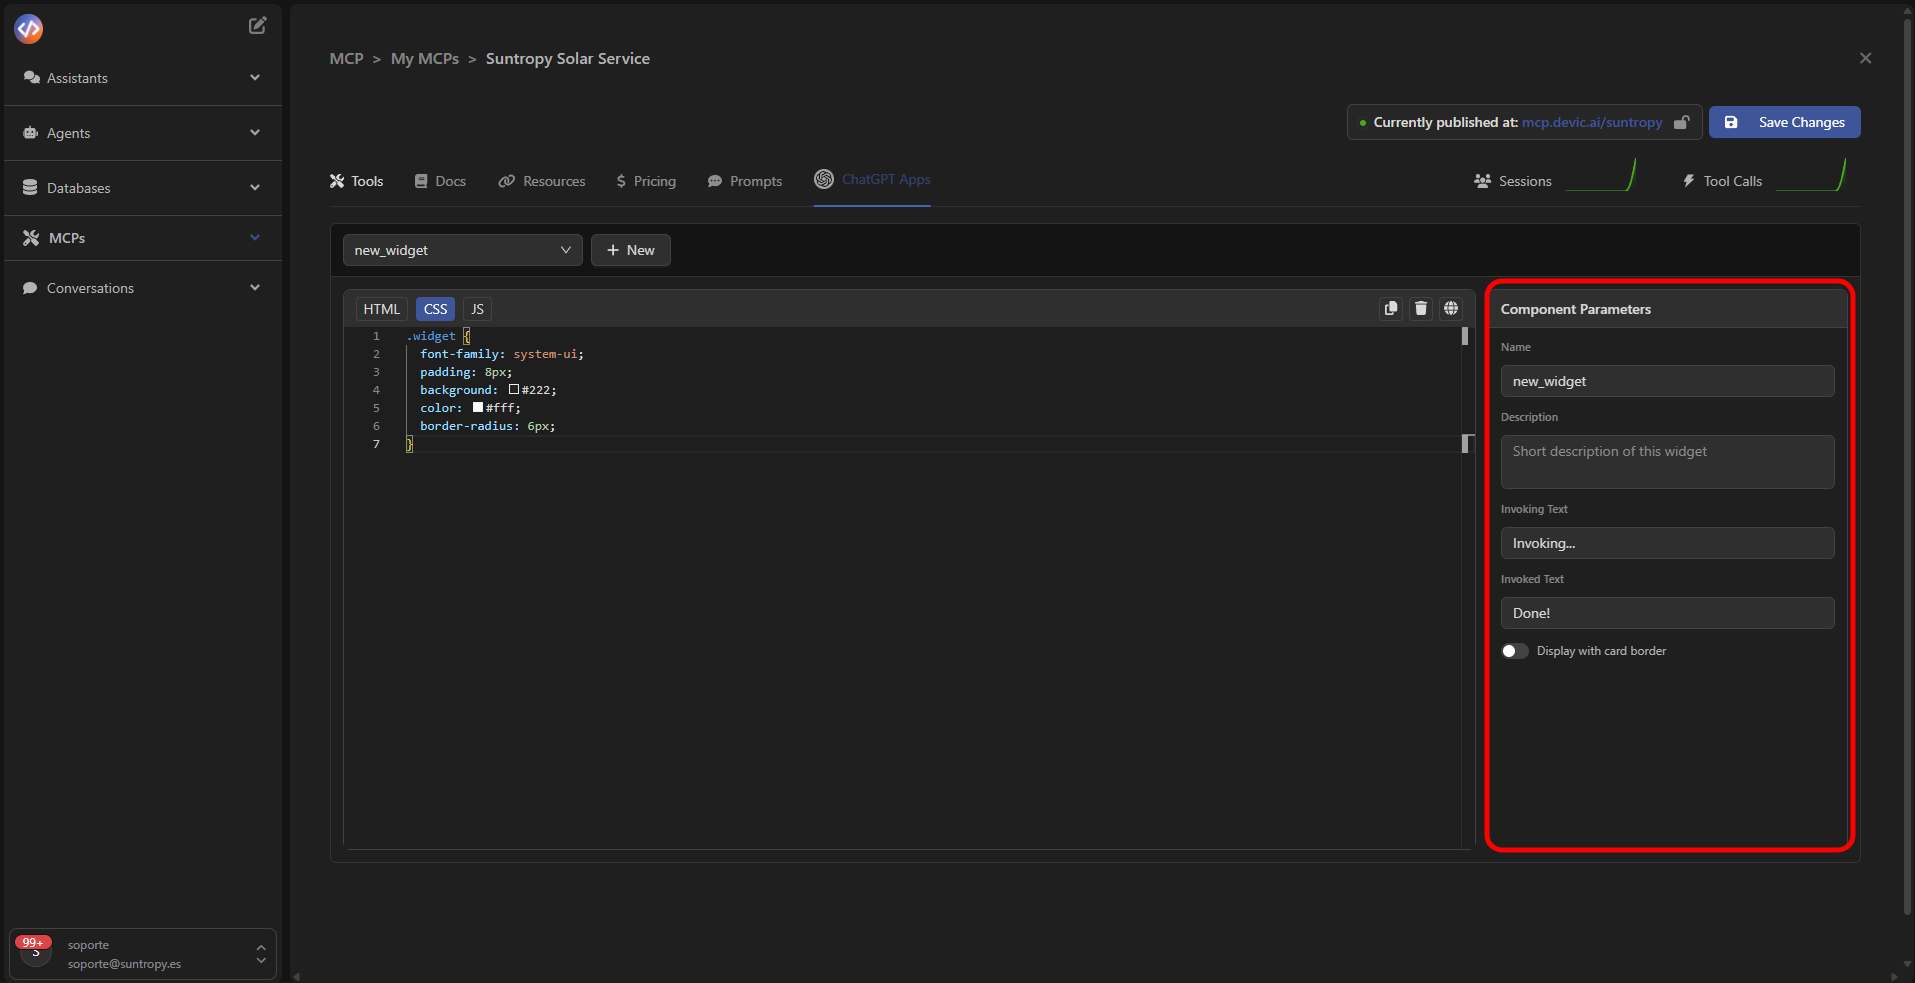Click the Databases stack icon

pos(30,188)
